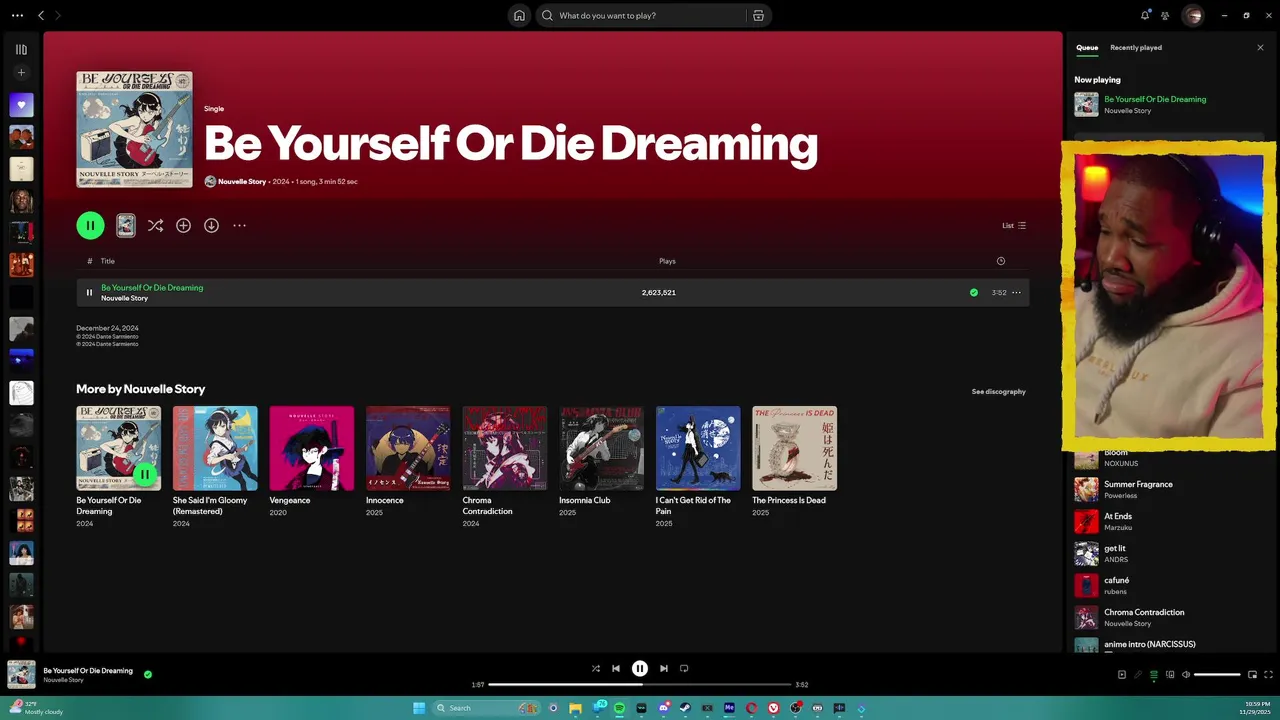Image resolution: width=1280 pixels, height=720 pixels.
Task: Select Summer Fragrance in the queue
Action: (1167, 490)
